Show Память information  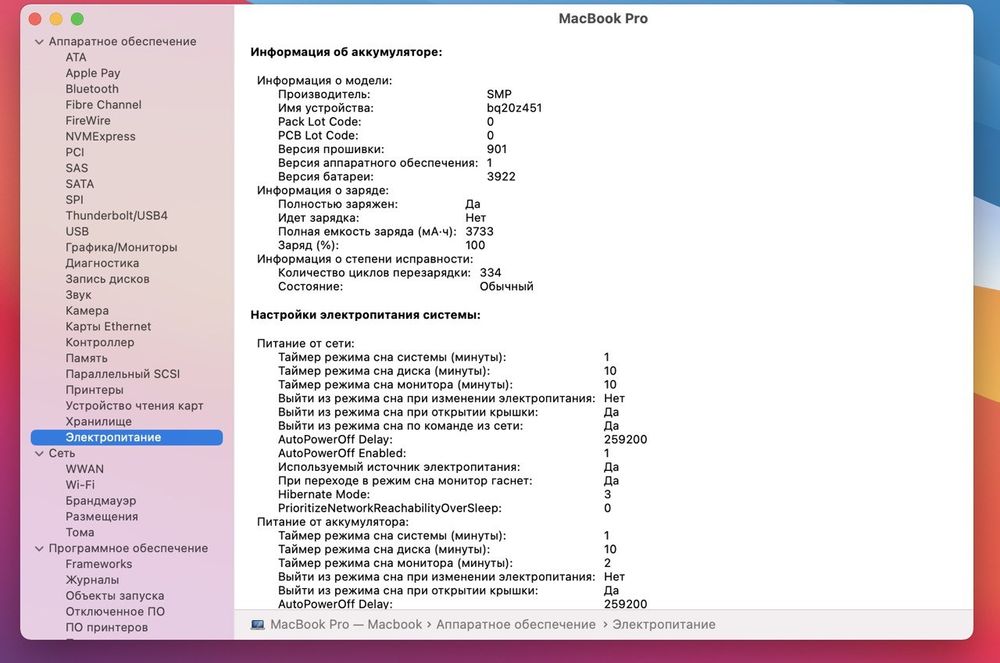pos(86,358)
